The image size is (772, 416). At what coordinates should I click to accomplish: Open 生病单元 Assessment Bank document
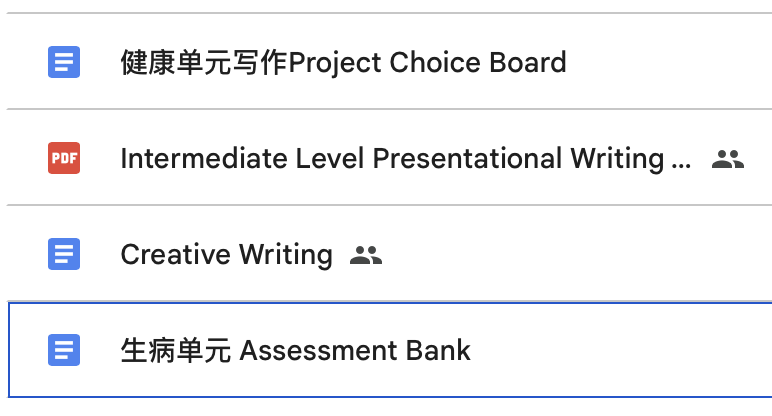[295, 350]
